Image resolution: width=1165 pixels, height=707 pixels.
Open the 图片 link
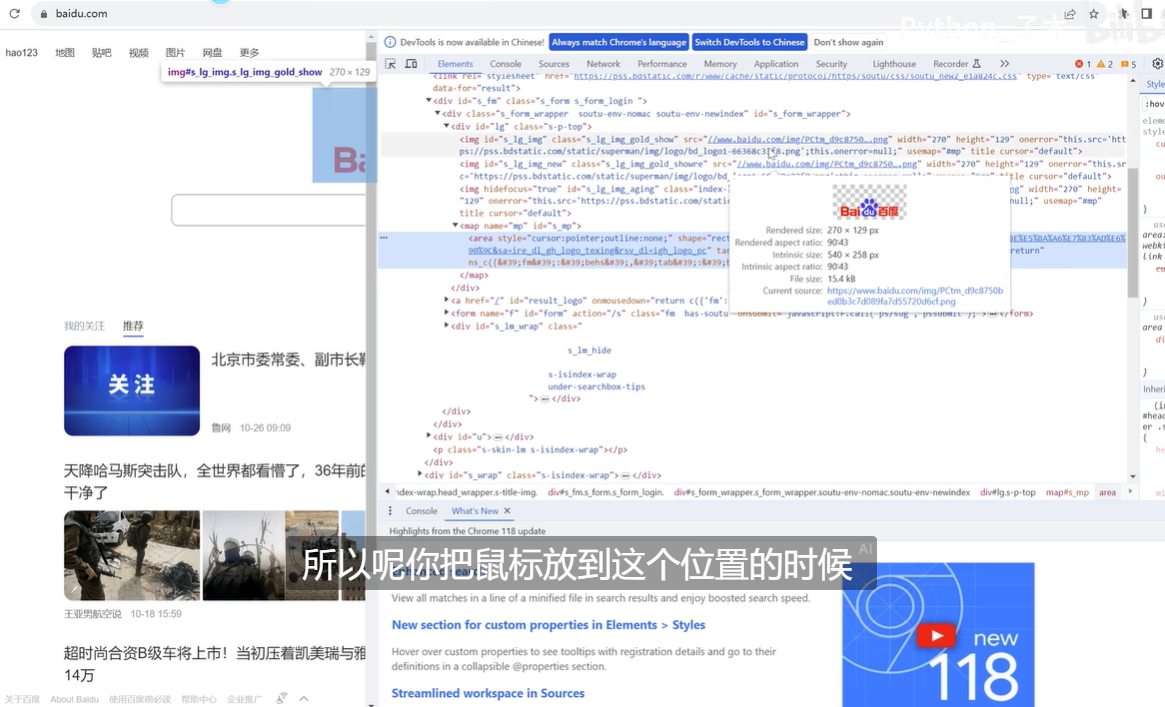pos(175,52)
